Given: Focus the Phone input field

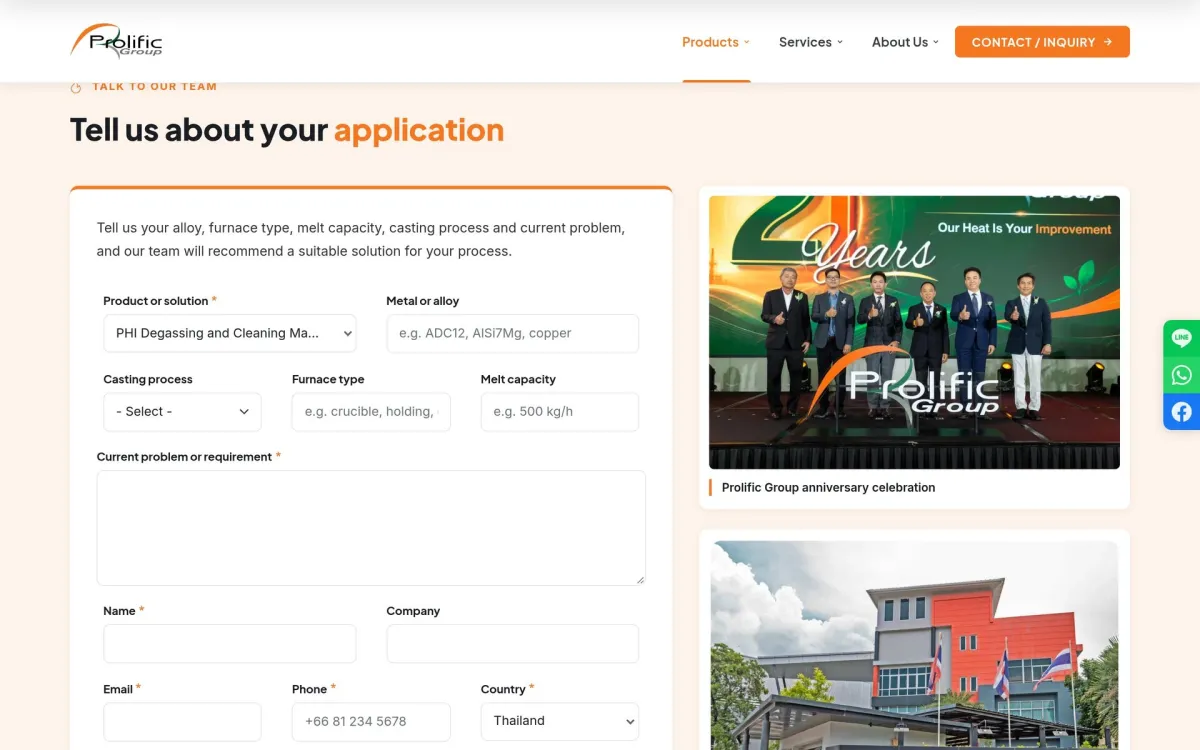Looking at the screenshot, I should click(x=371, y=721).
